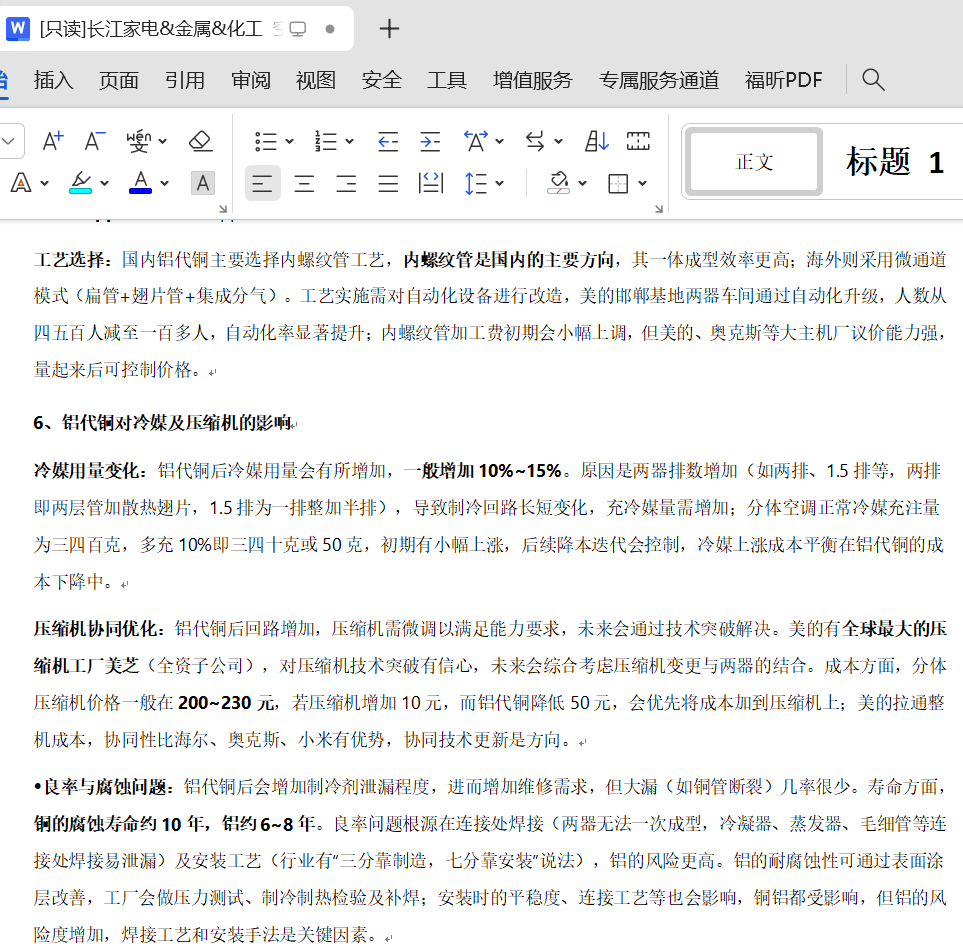Open the 视图 tab
963x951 pixels.
pyautogui.click(x=316, y=80)
